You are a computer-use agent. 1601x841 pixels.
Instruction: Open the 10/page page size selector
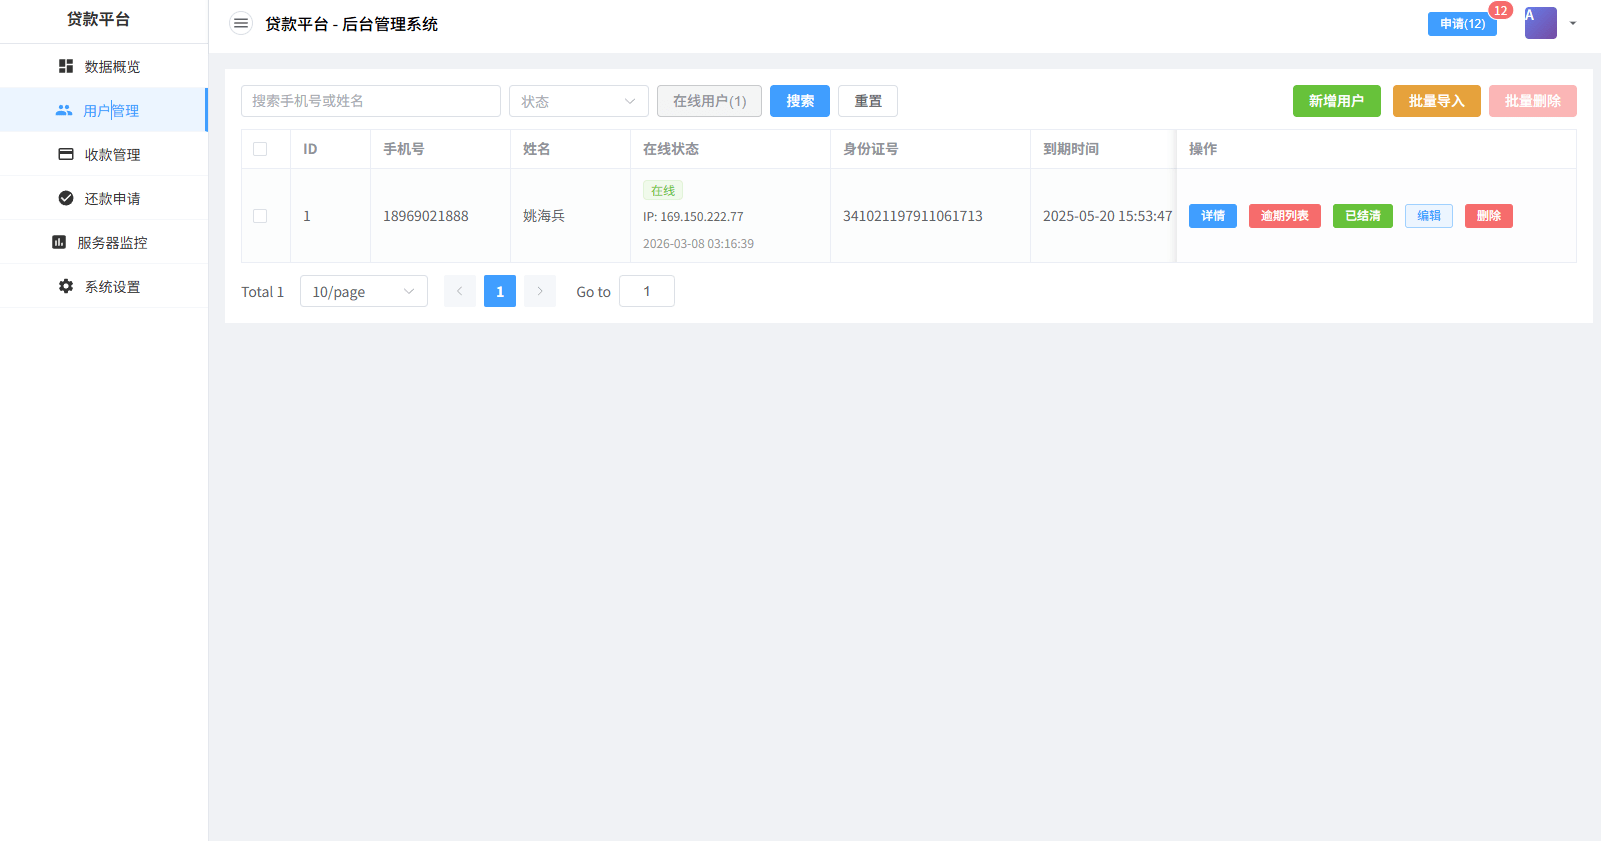(x=363, y=291)
